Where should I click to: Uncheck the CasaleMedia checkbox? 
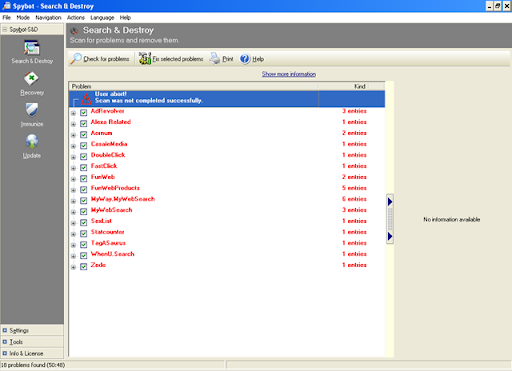(84, 145)
